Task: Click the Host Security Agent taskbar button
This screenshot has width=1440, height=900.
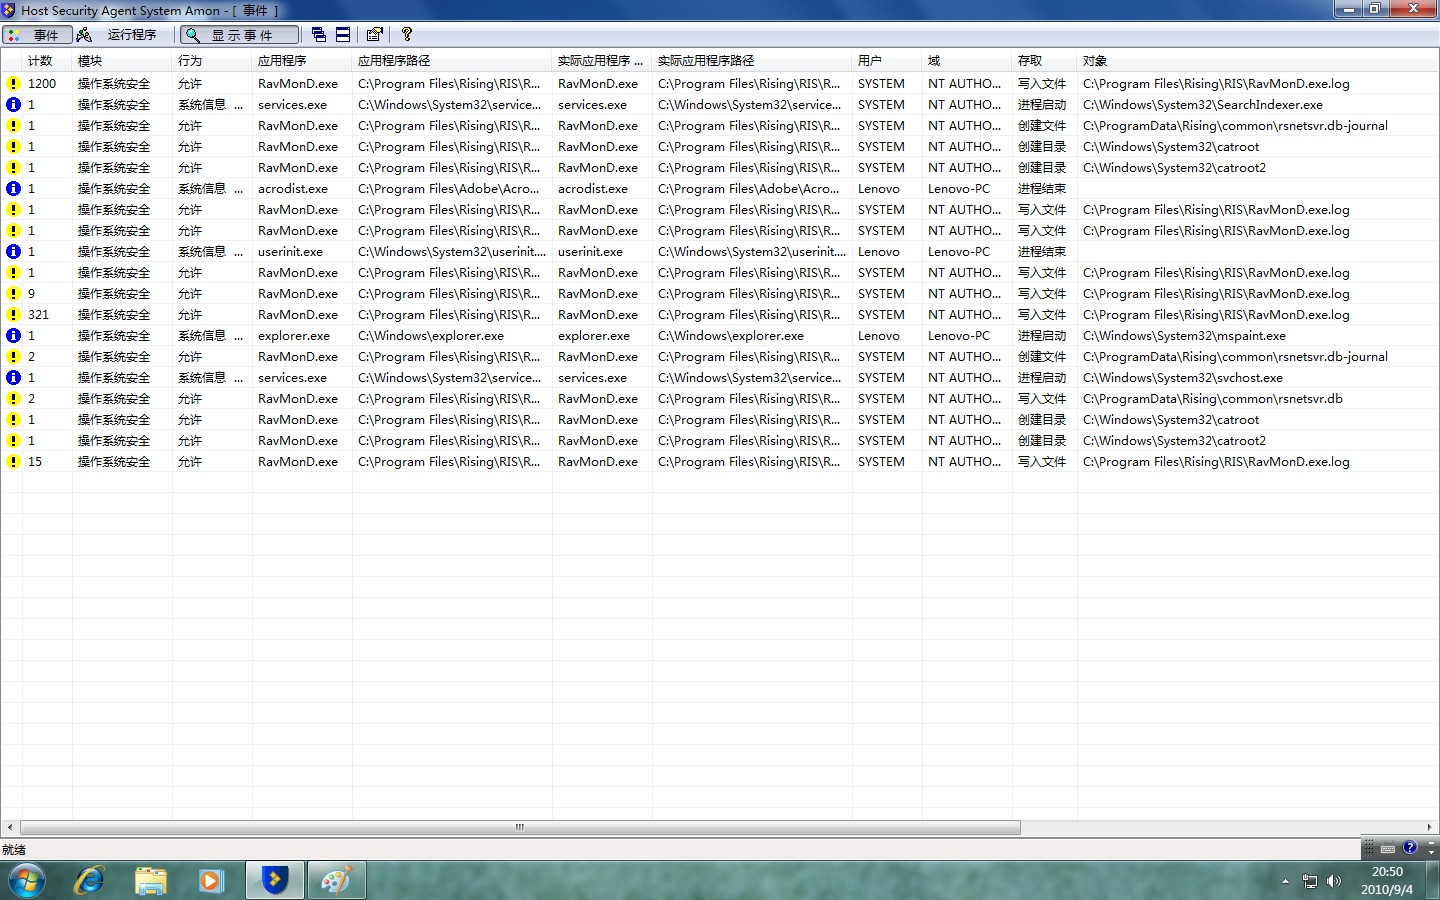Action: point(275,881)
